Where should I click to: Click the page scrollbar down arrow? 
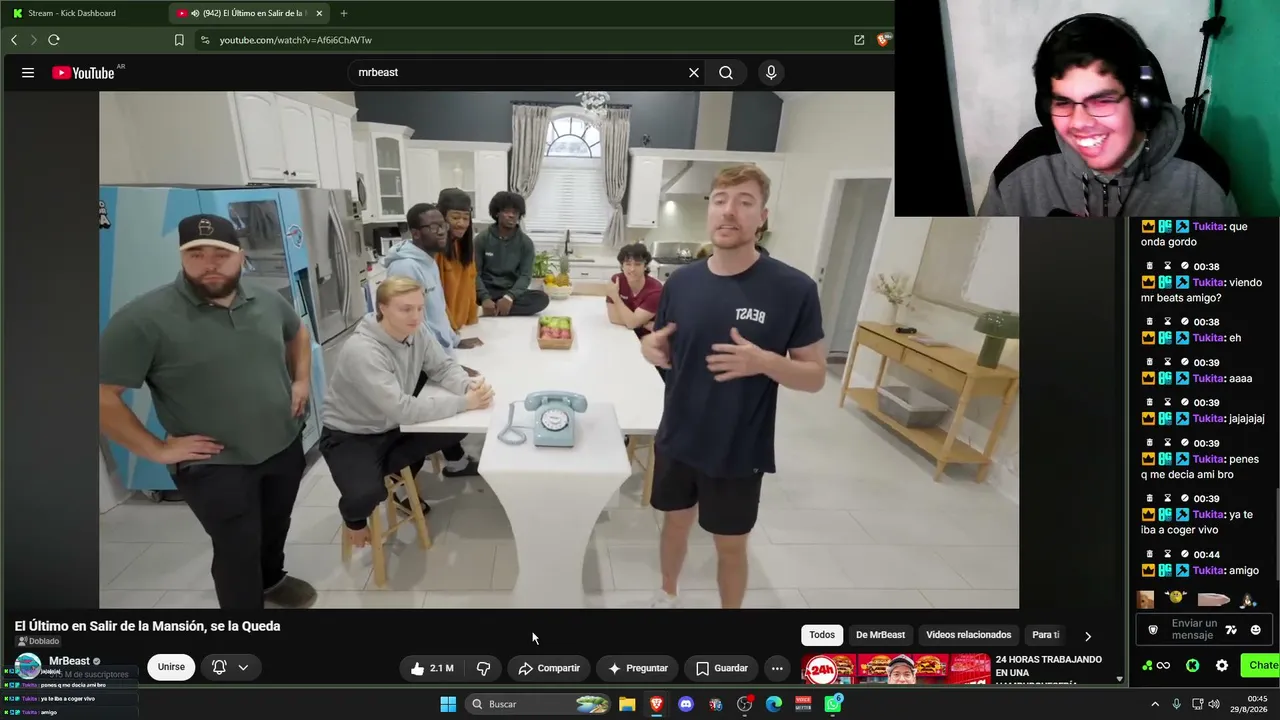click(1119, 679)
